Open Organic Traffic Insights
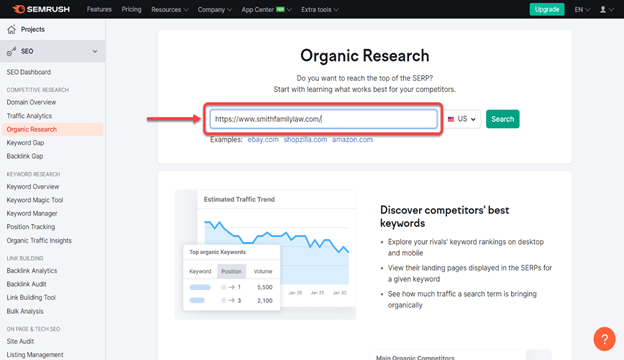 pyautogui.click(x=39, y=240)
